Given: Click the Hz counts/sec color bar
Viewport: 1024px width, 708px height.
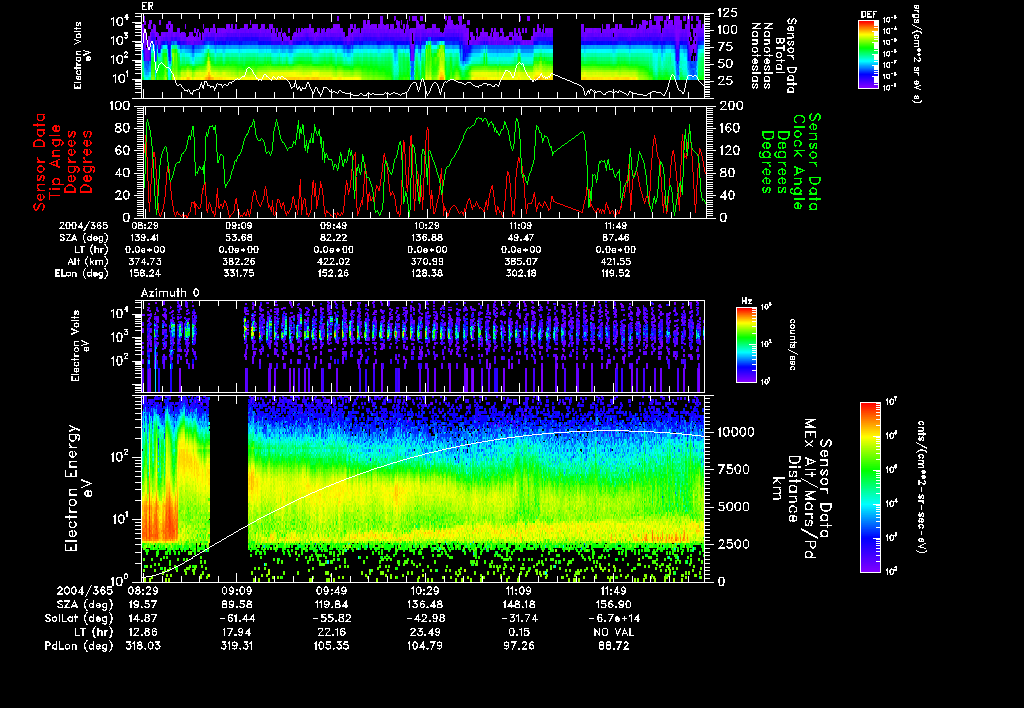Looking at the screenshot, I should [746, 344].
